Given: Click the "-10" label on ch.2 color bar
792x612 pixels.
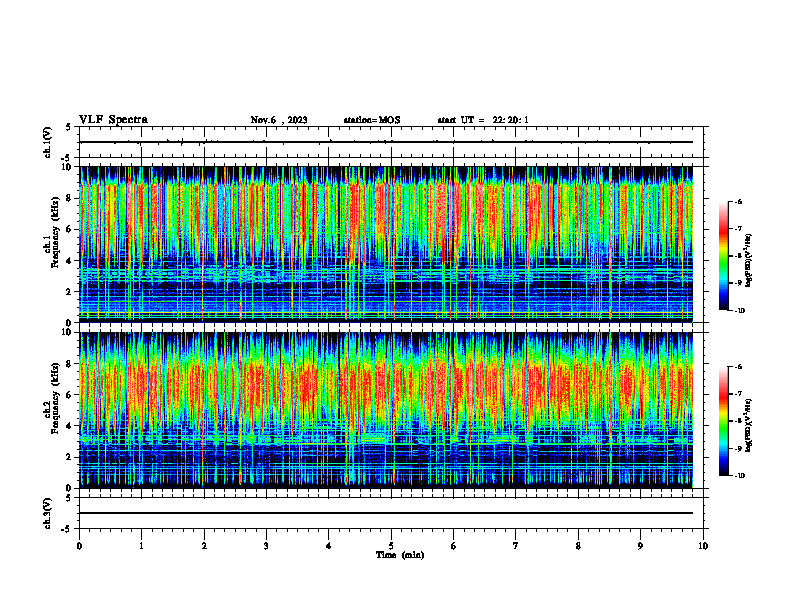Looking at the screenshot, I should (x=739, y=476).
